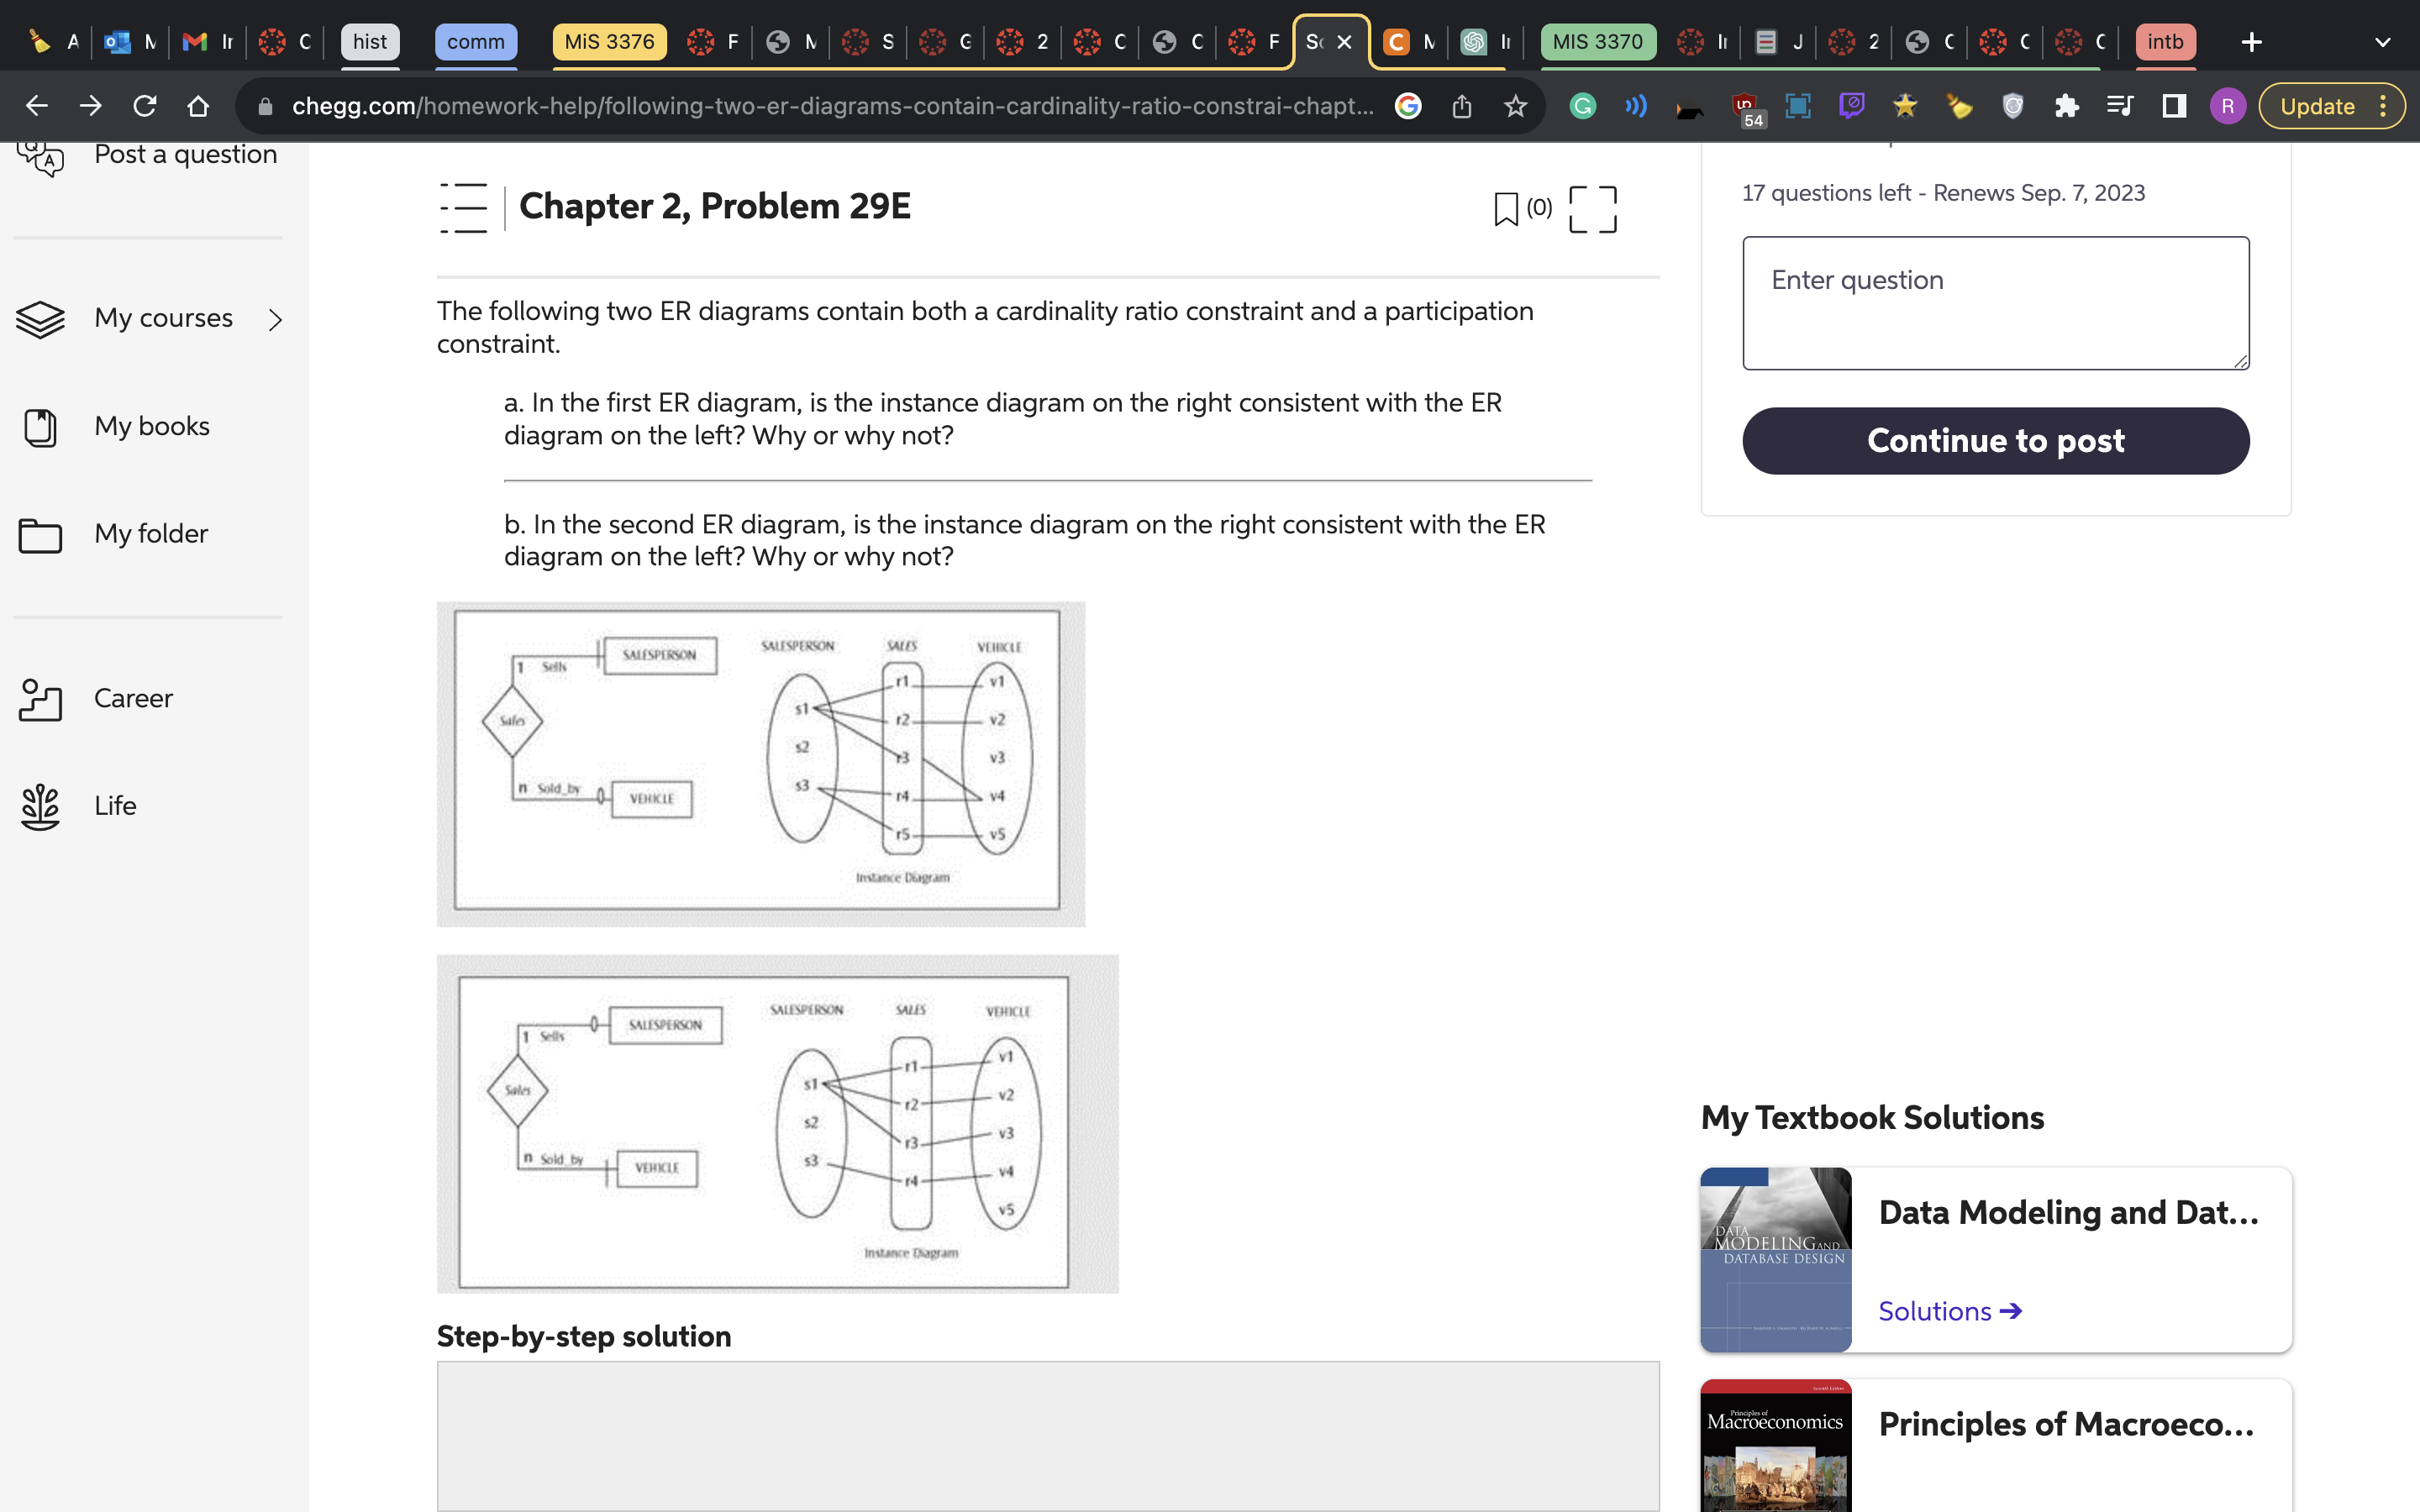Star this page as bookmark

1515,106
